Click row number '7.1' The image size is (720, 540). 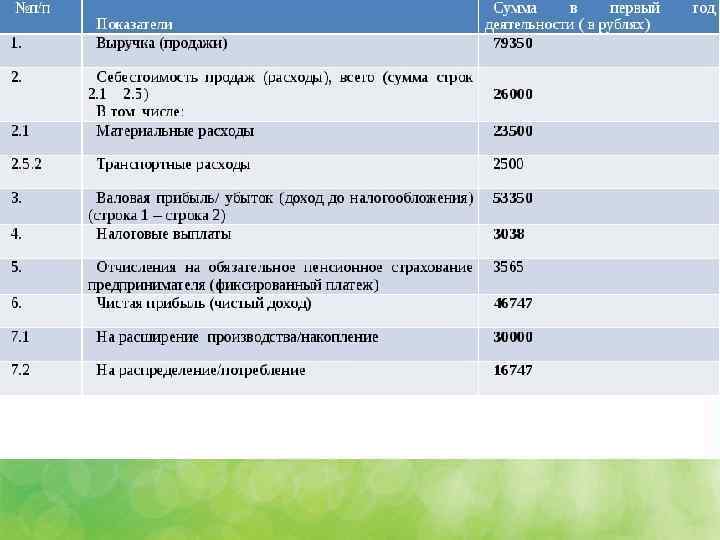pyautogui.click(x=20, y=337)
